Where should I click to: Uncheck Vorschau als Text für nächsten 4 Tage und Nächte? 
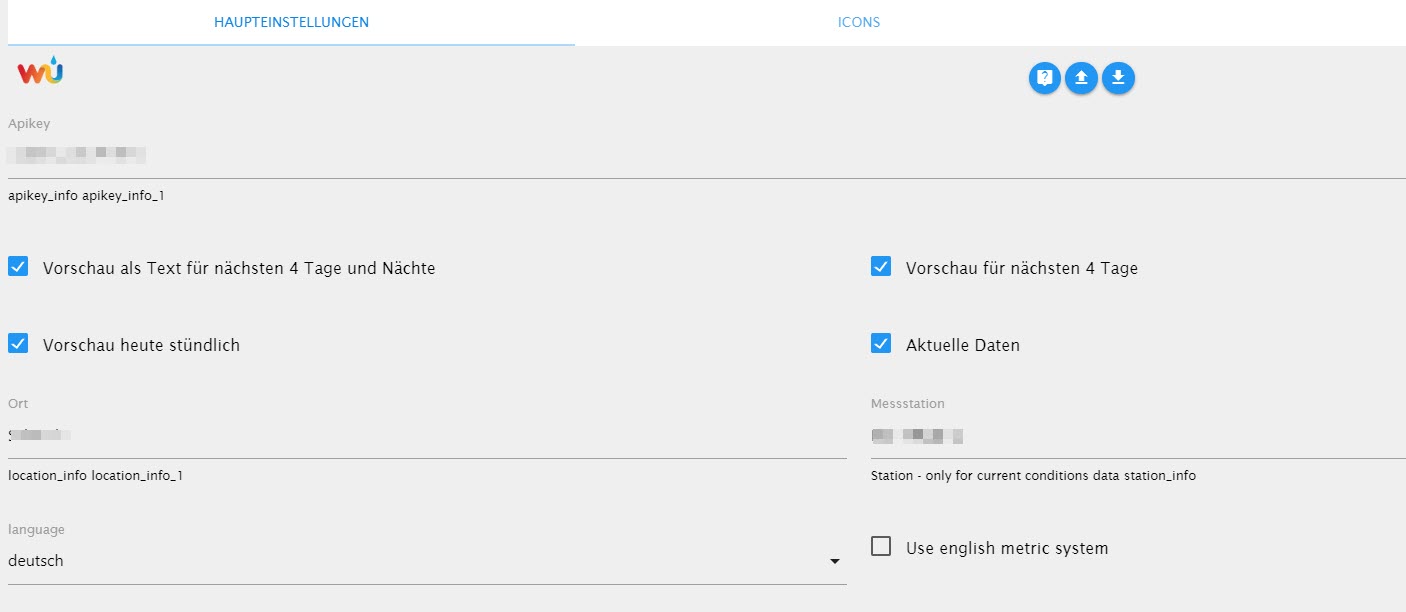pos(18,267)
